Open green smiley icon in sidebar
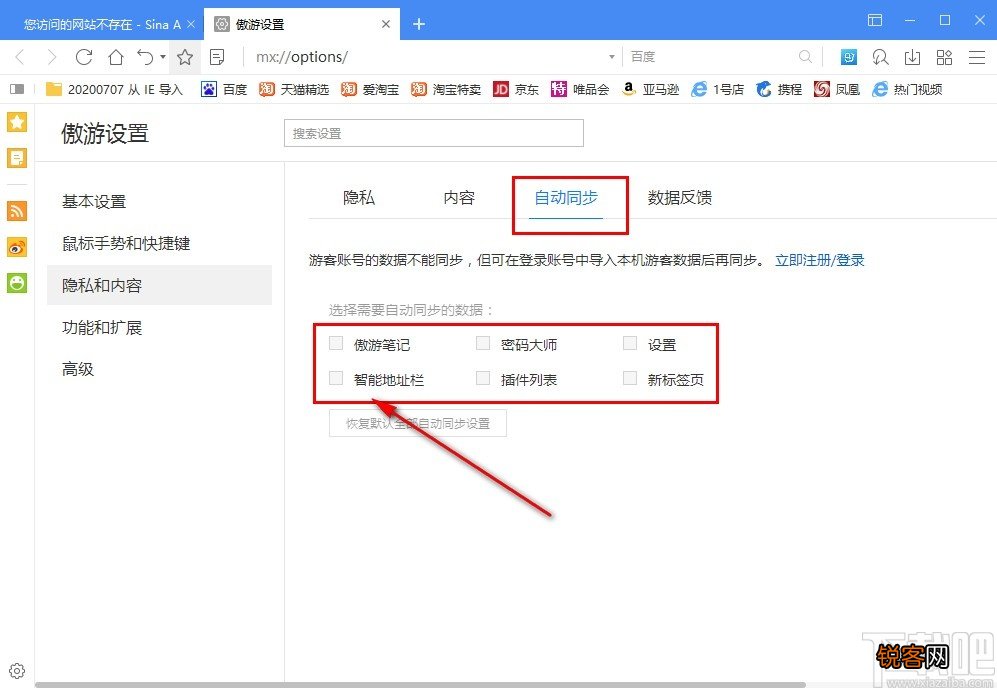 (17, 283)
